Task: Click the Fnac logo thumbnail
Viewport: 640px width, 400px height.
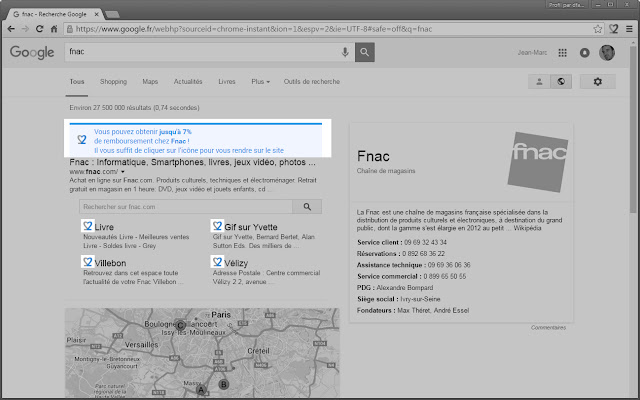Action: [538, 162]
